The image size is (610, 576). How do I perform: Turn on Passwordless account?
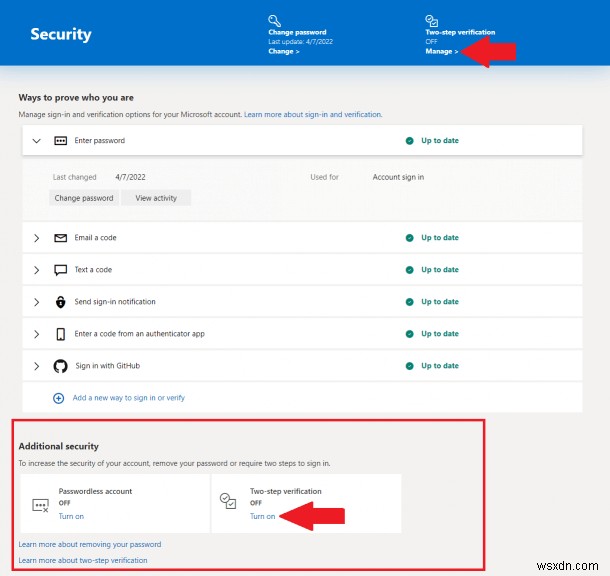pos(71,516)
